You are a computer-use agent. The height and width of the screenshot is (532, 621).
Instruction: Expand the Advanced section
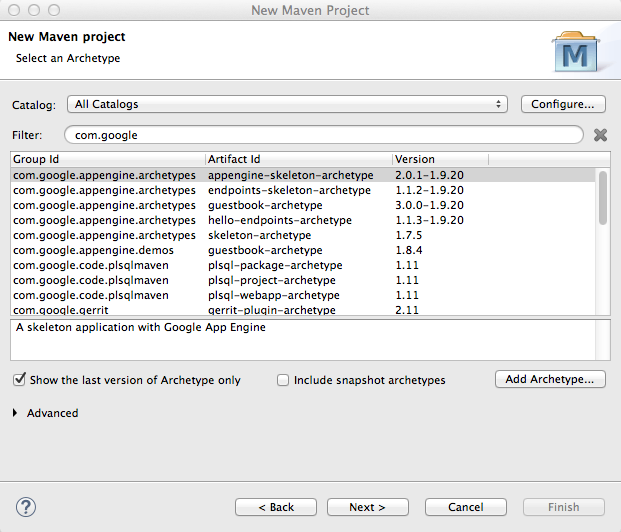click(15, 413)
